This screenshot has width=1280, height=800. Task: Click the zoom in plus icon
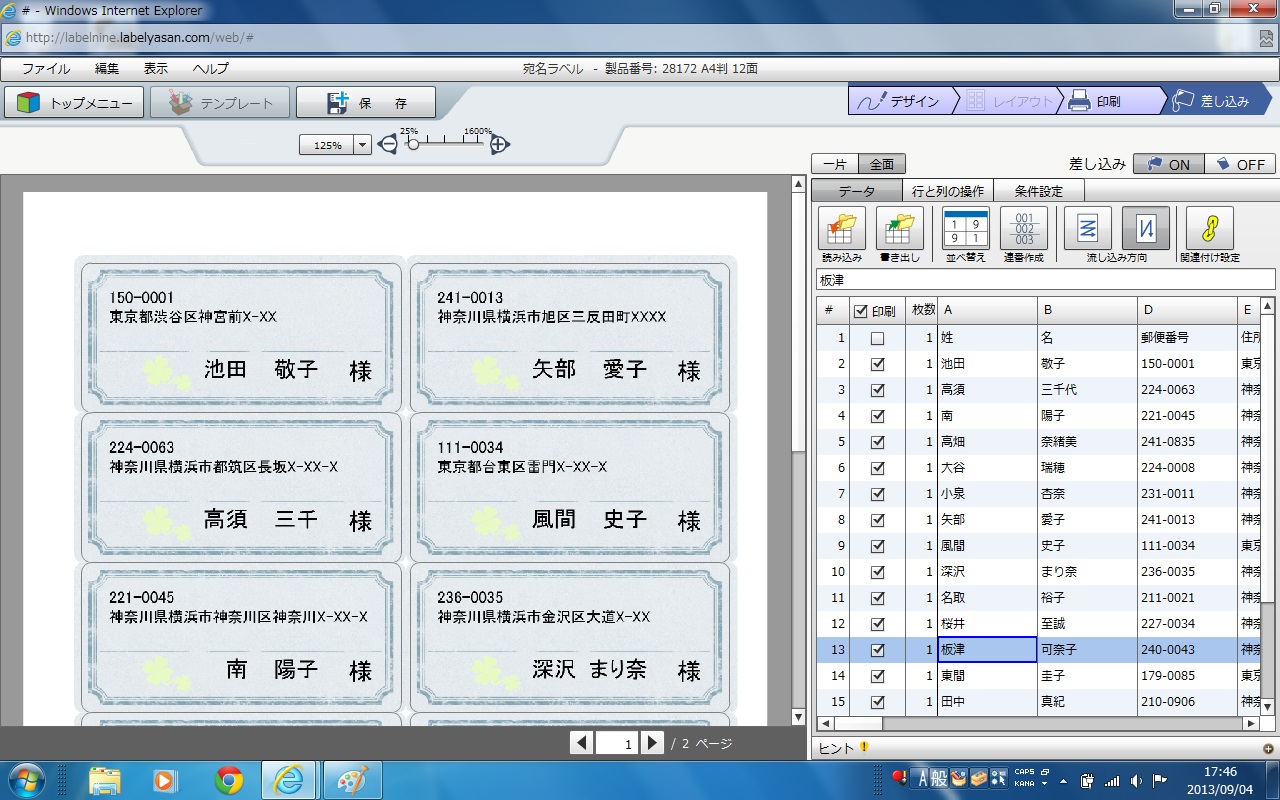500,145
